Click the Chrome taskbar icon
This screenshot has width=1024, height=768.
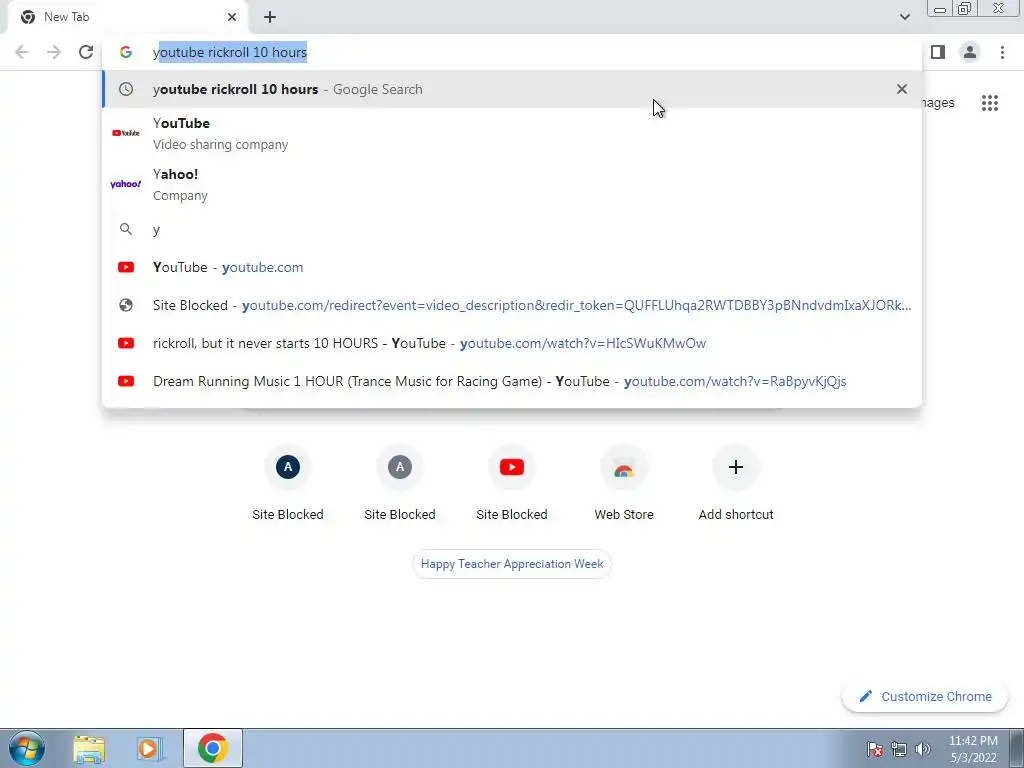[213, 748]
